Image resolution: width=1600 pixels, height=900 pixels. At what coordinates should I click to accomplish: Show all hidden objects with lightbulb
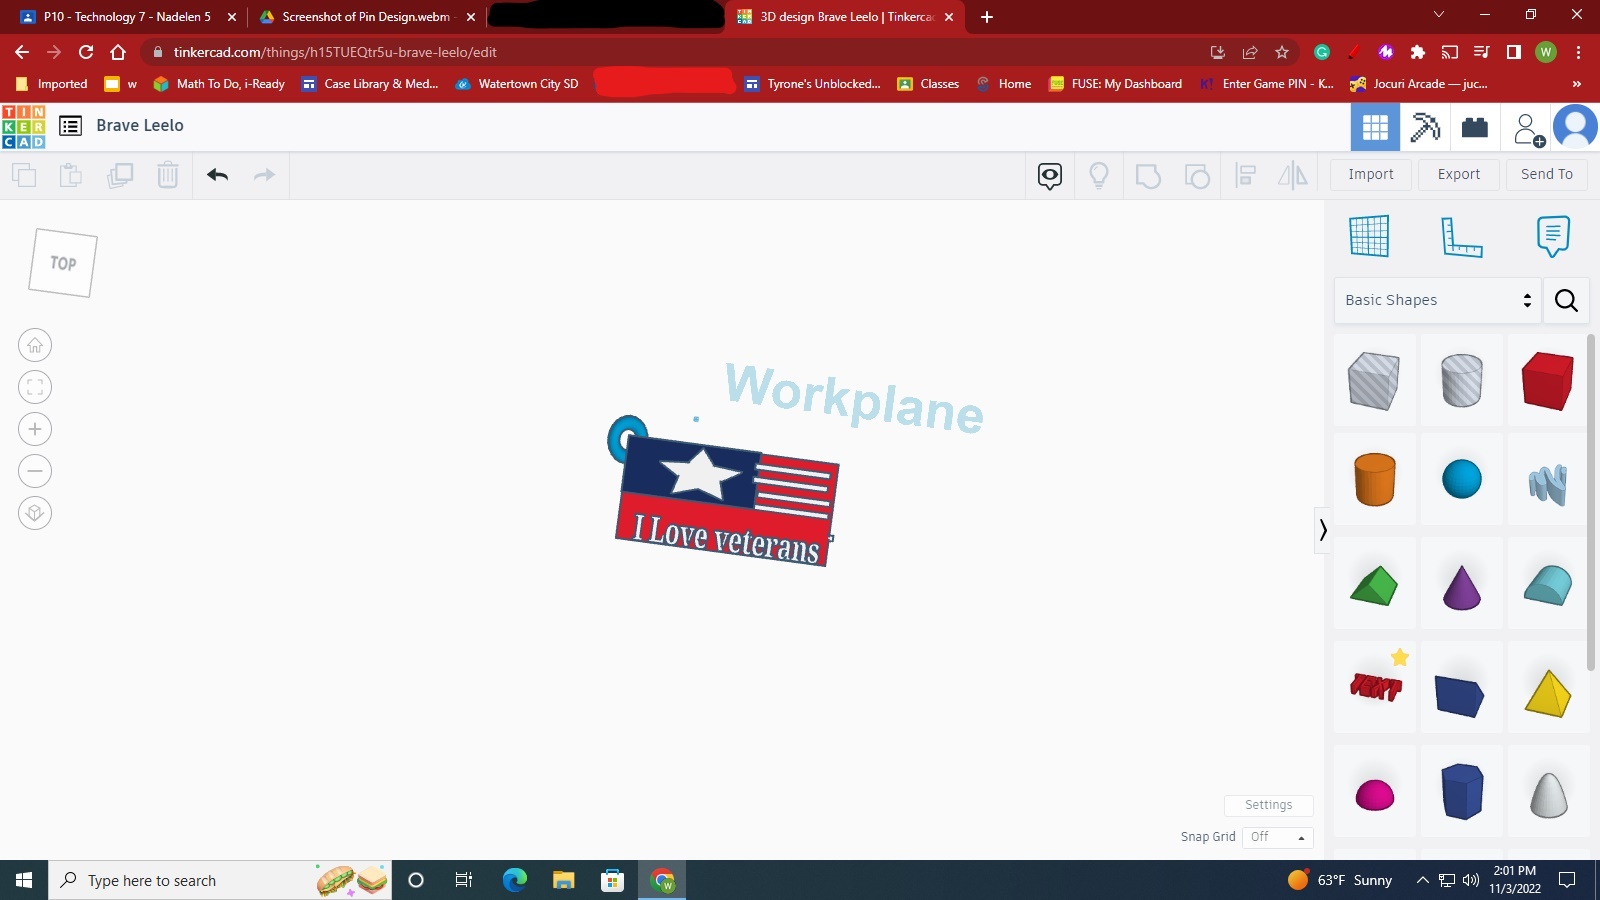(x=1099, y=176)
